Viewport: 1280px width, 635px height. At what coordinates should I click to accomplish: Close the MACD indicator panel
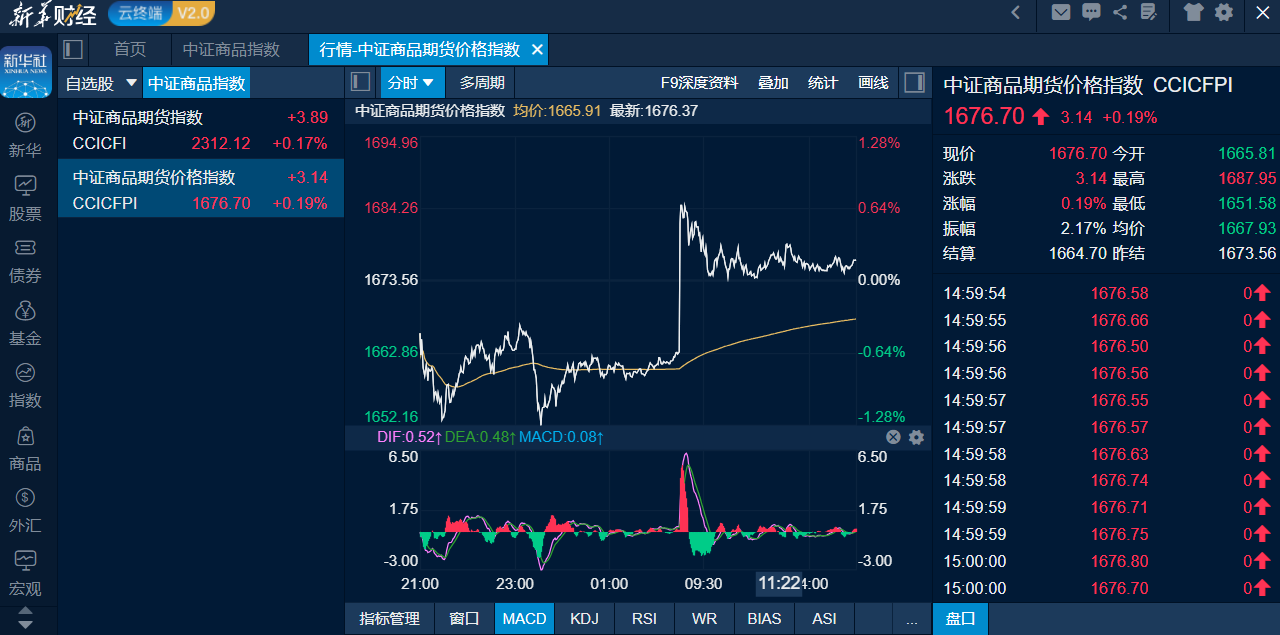coord(893,437)
